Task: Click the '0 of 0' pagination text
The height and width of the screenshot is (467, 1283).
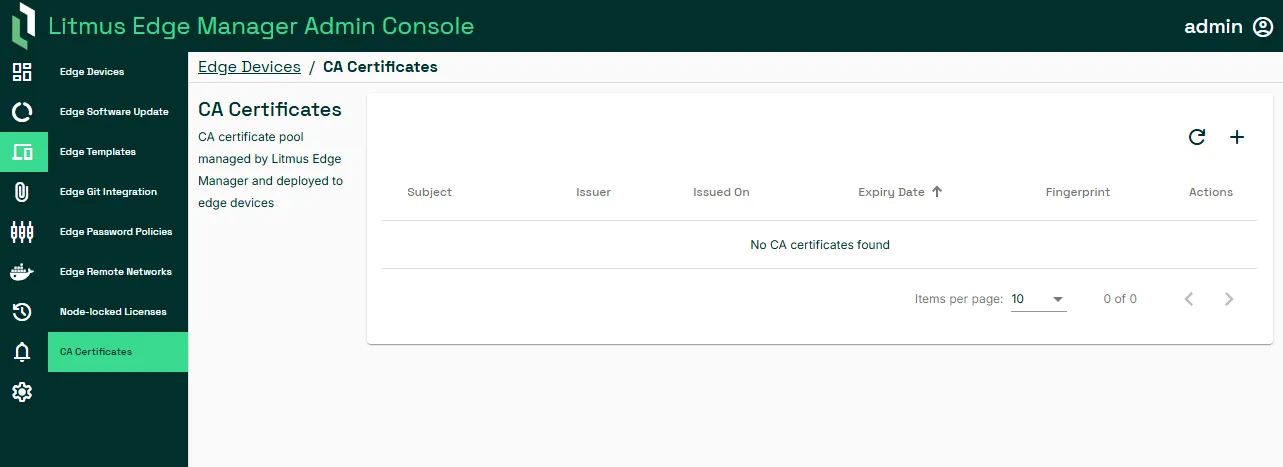Action: [x=1120, y=299]
